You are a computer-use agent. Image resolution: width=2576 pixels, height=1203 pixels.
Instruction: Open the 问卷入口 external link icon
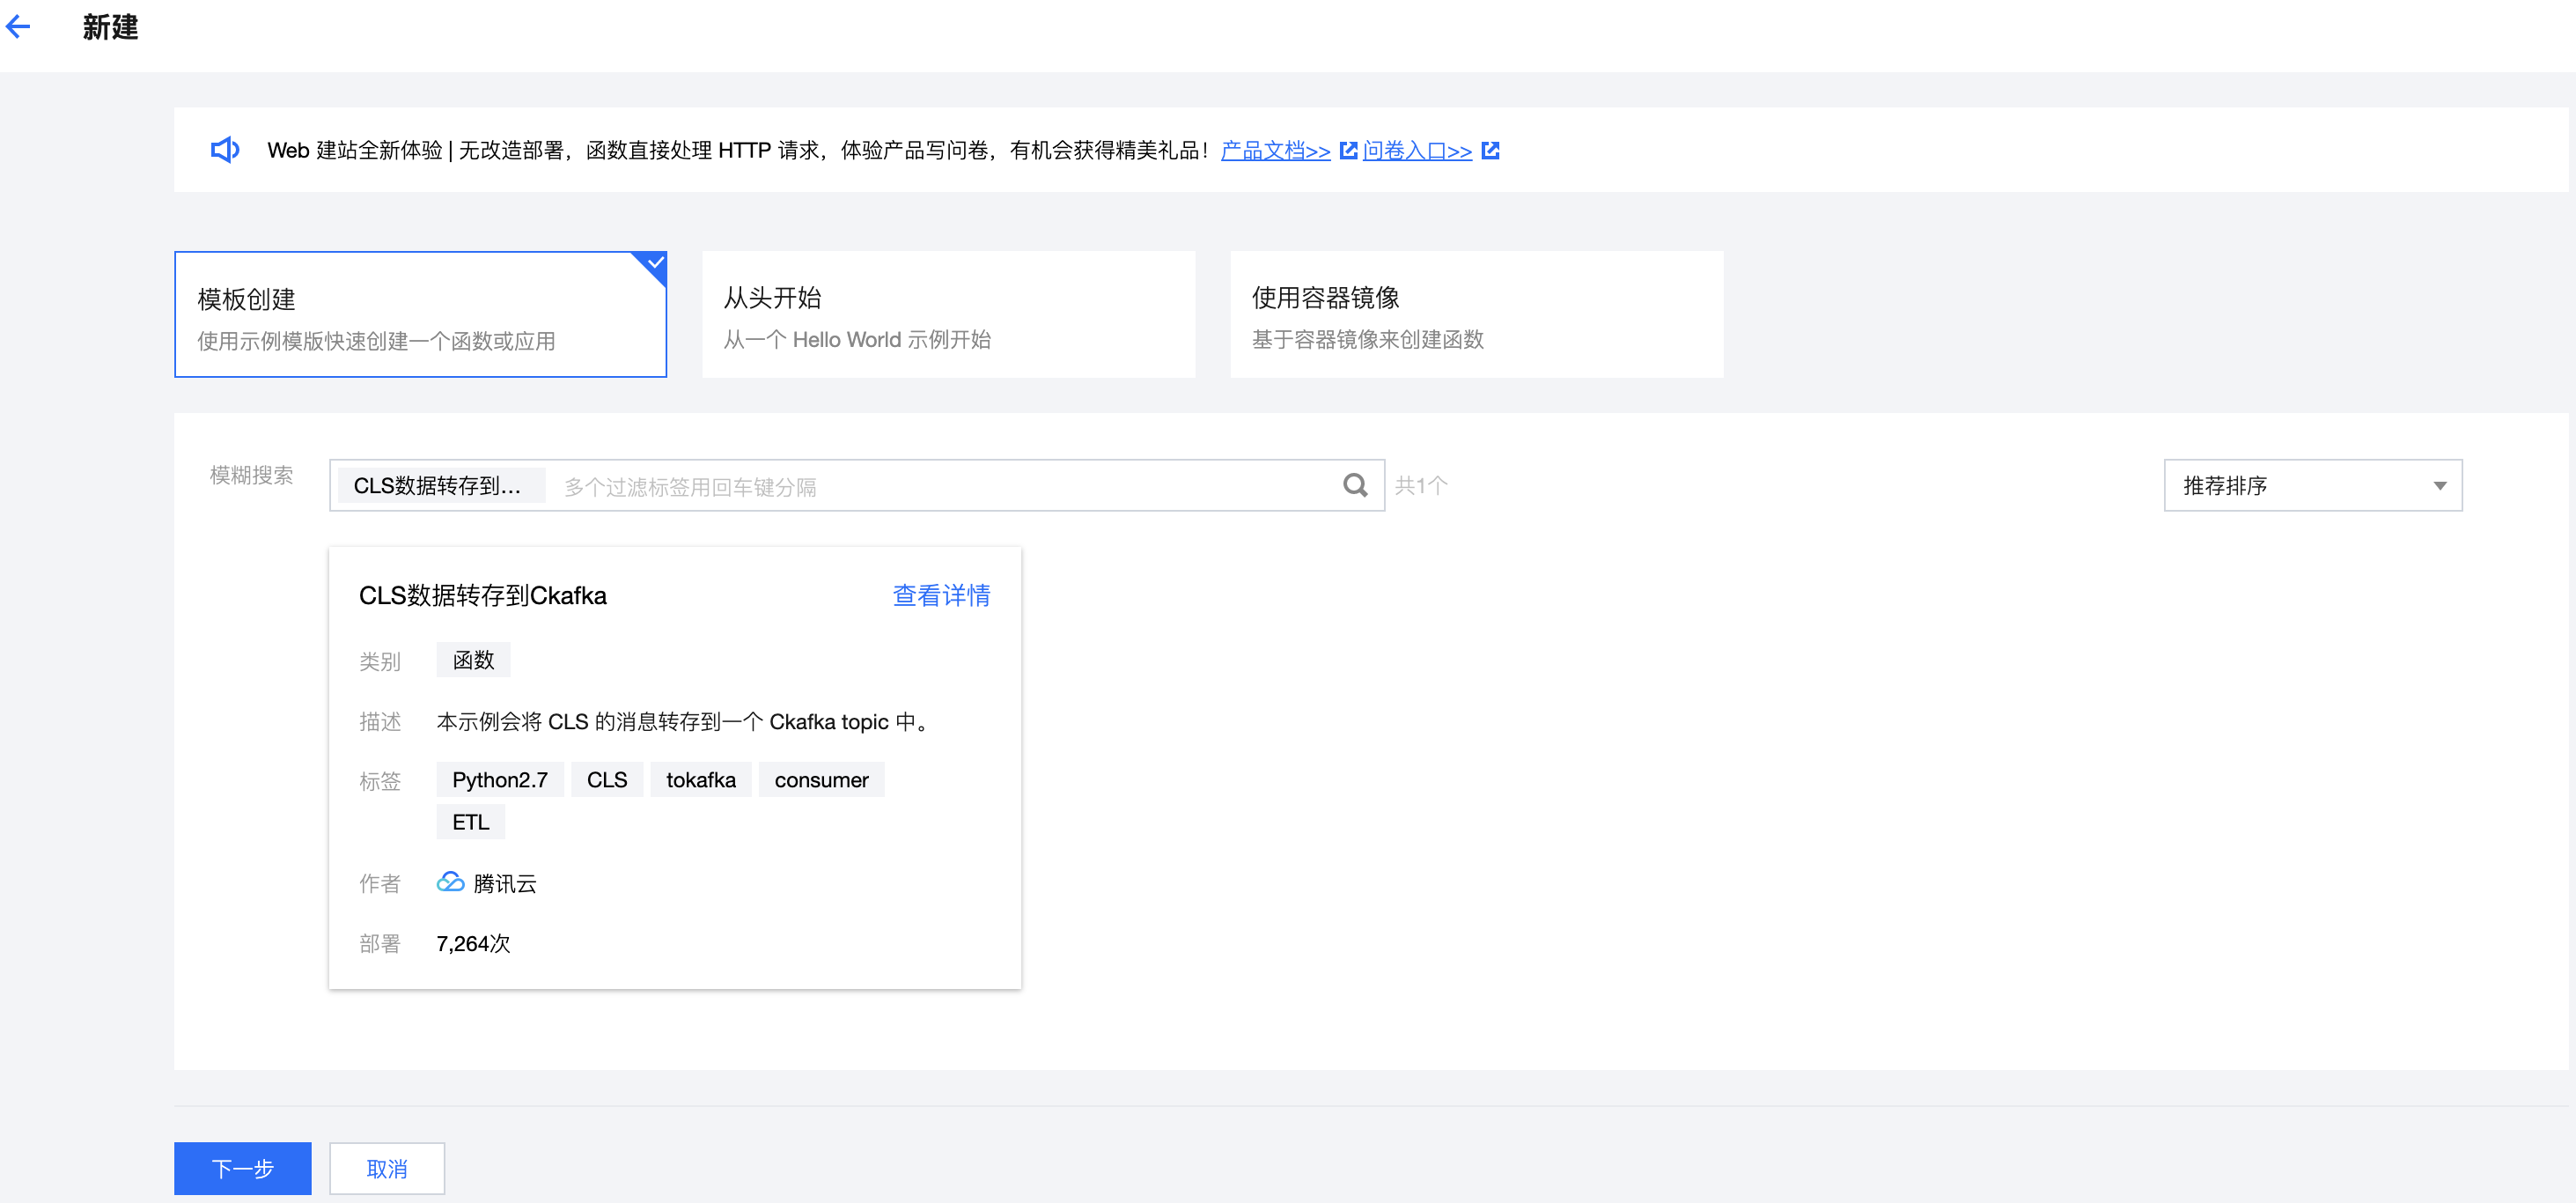click(x=1490, y=150)
